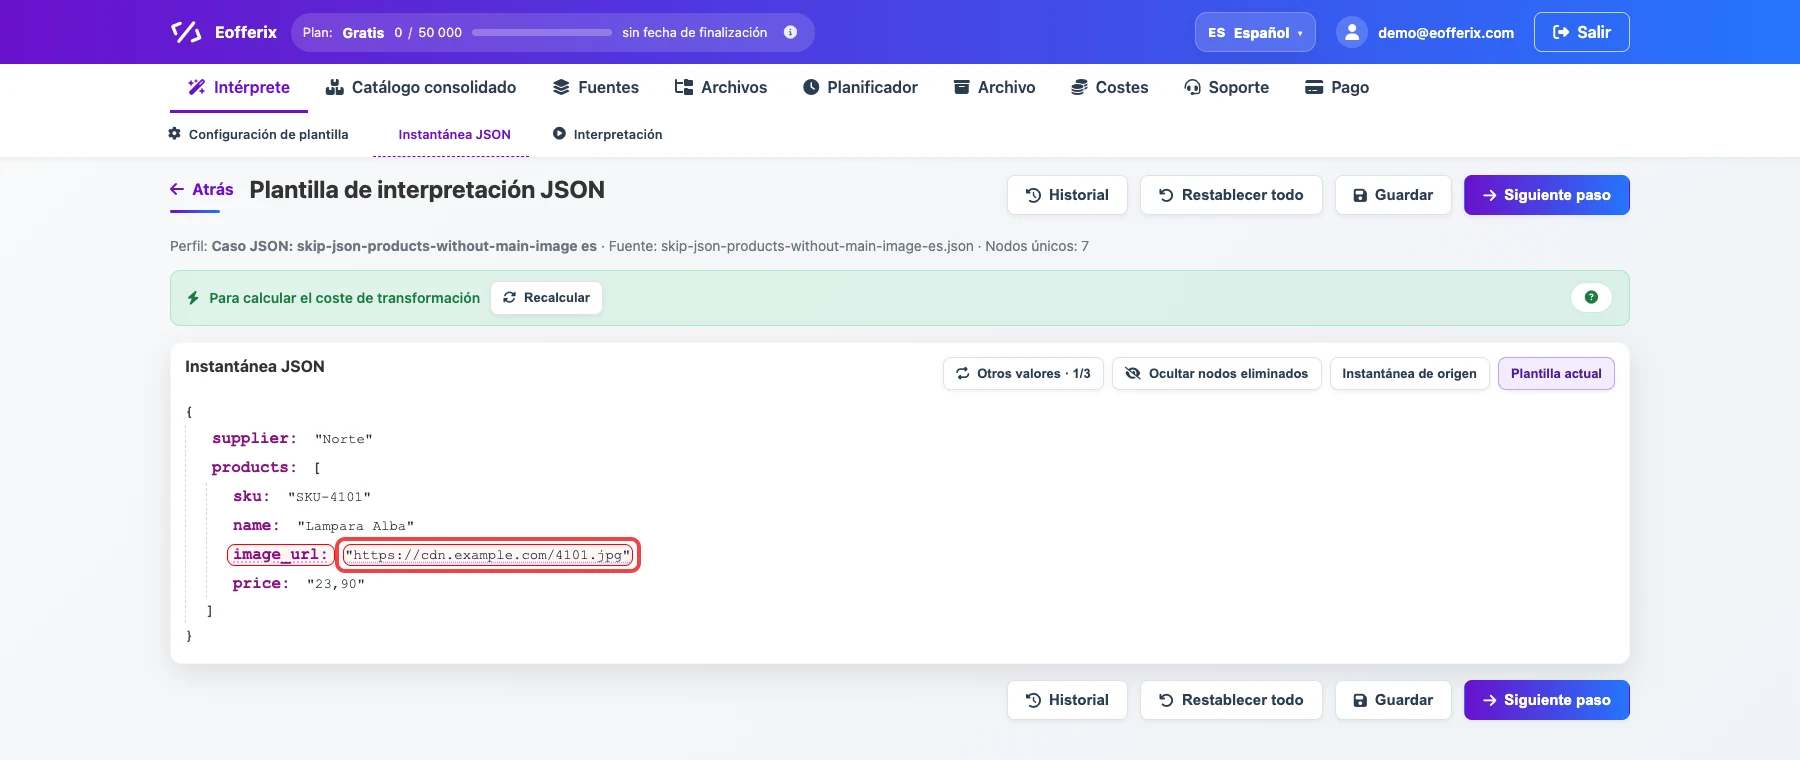Select the sku key node

(x=251, y=497)
